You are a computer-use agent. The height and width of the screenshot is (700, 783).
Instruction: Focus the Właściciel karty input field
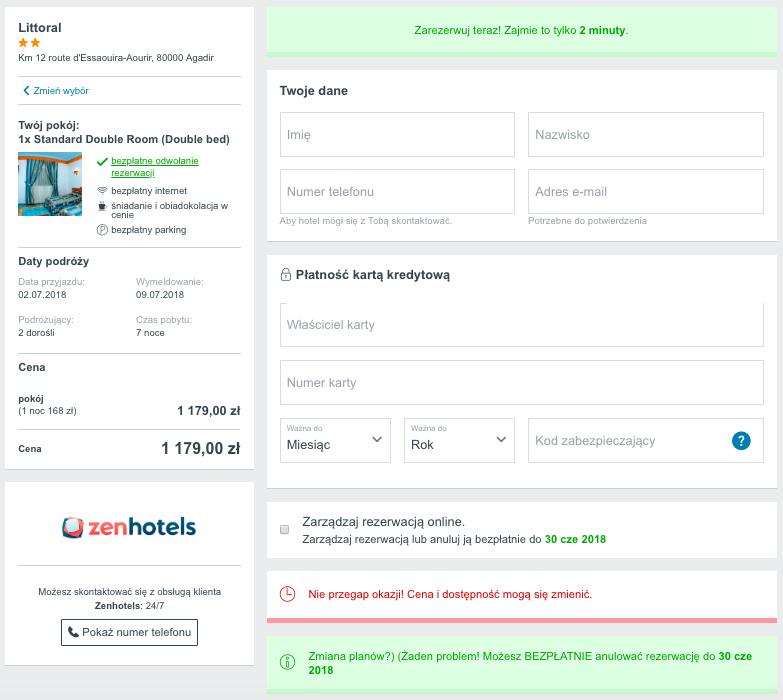pyautogui.click(x=522, y=325)
